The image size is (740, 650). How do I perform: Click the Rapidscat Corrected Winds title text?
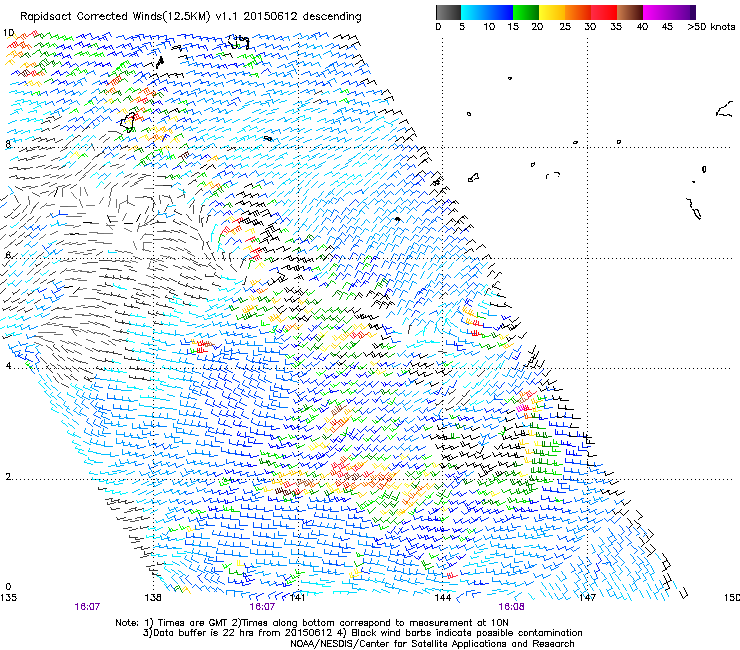pyautogui.click(x=190, y=16)
